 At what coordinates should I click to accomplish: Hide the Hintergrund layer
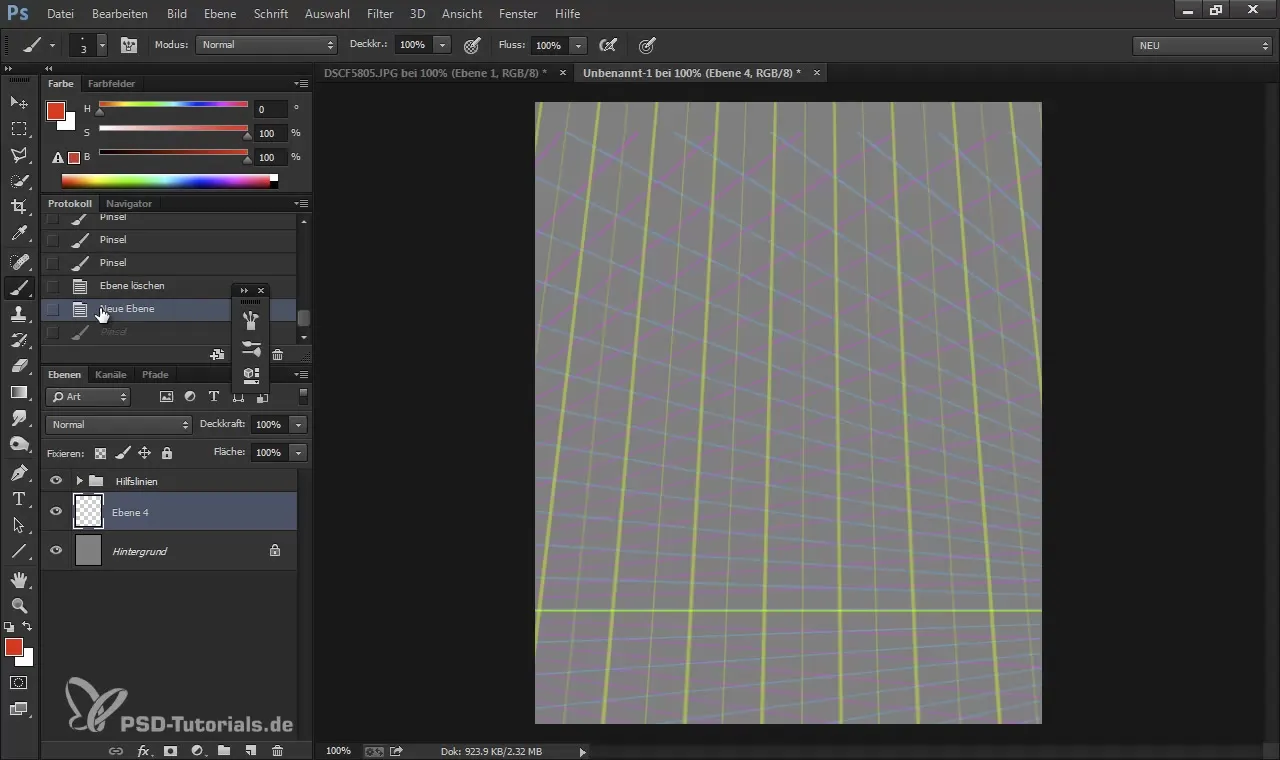pyautogui.click(x=56, y=550)
